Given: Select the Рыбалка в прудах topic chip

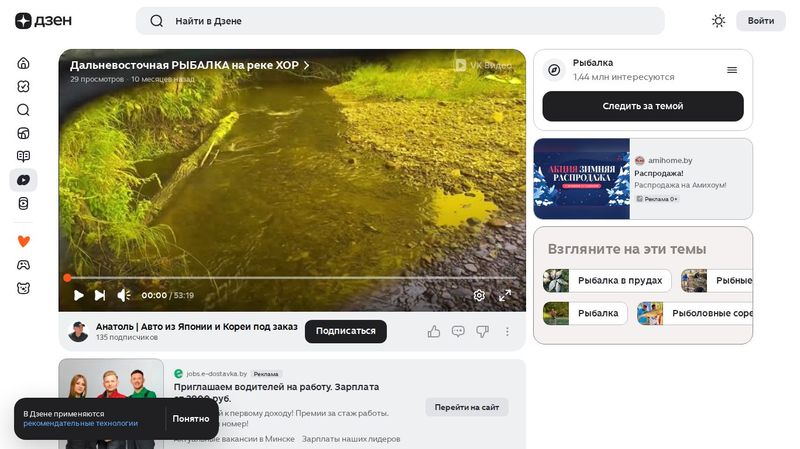Looking at the screenshot, I should (x=600, y=281).
